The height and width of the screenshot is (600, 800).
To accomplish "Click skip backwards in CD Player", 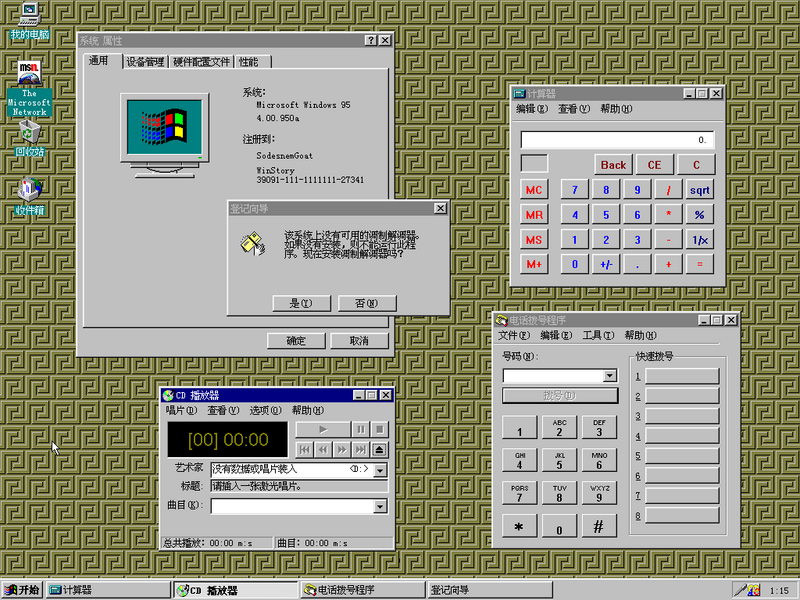I will [x=323, y=449].
